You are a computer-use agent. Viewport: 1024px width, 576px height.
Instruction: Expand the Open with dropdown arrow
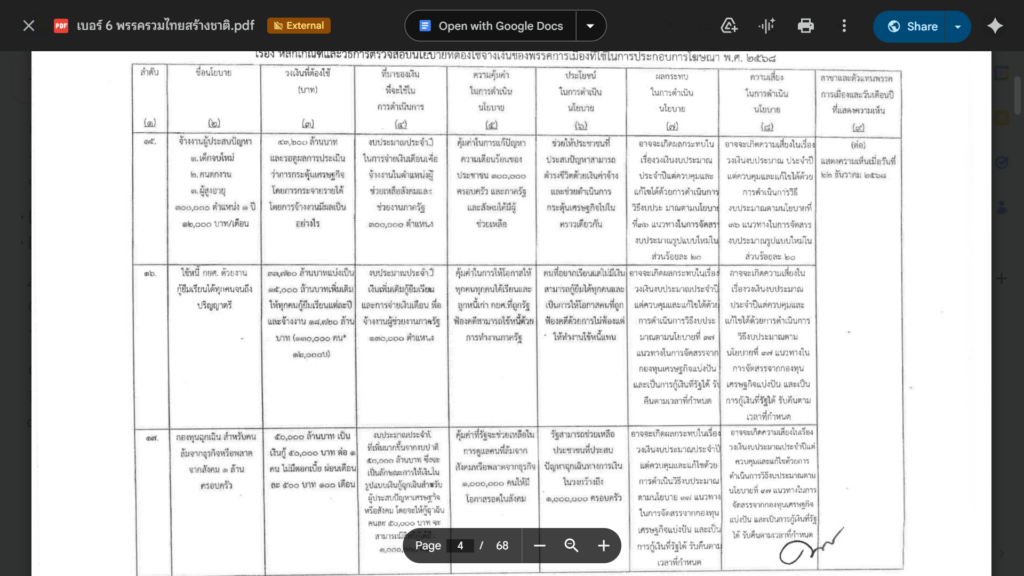click(591, 26)
